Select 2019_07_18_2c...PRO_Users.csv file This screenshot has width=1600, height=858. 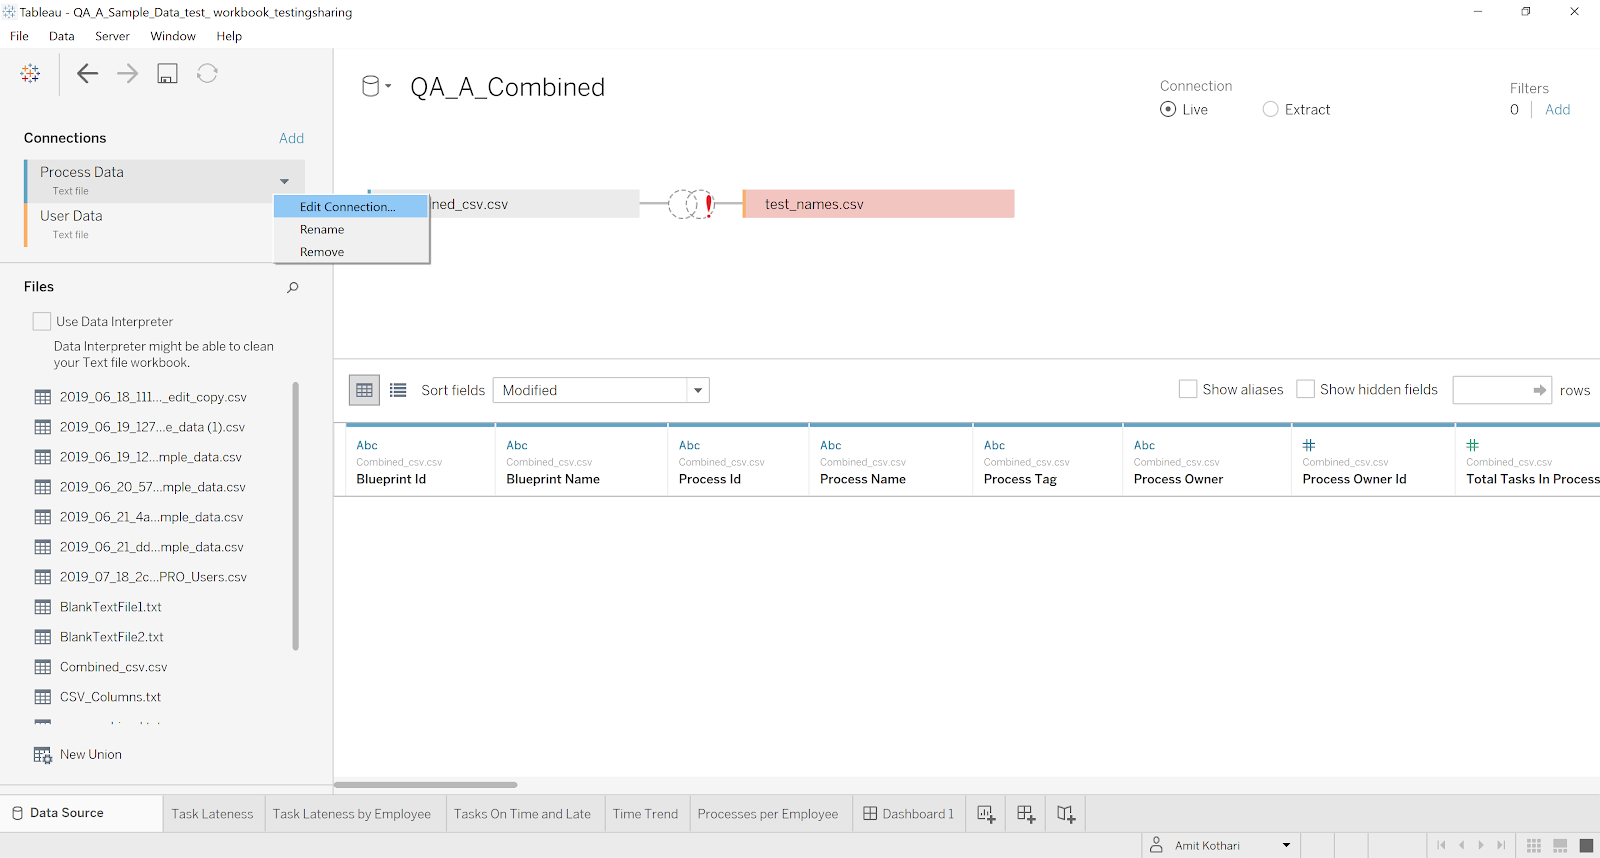[x=153, y=577]
